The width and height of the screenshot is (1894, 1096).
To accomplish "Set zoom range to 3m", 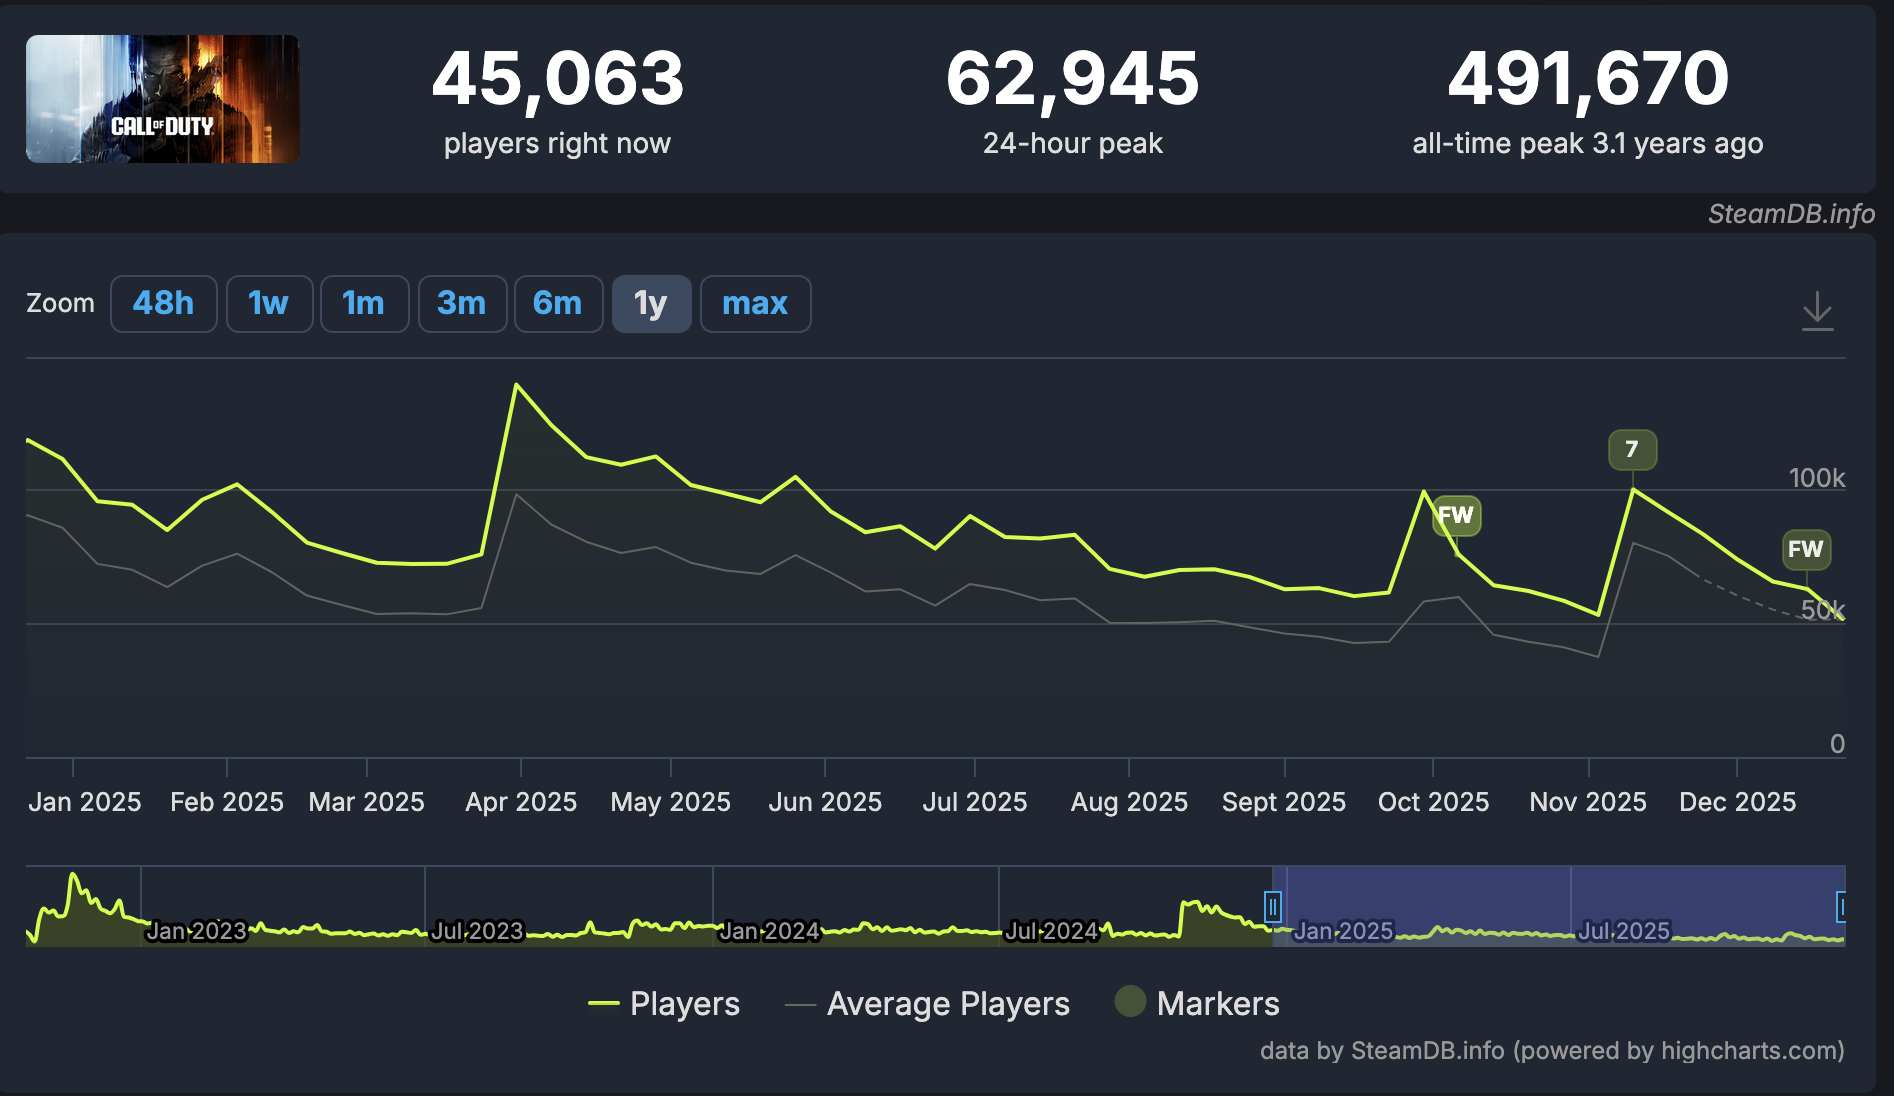I will [x=462, y=304].
